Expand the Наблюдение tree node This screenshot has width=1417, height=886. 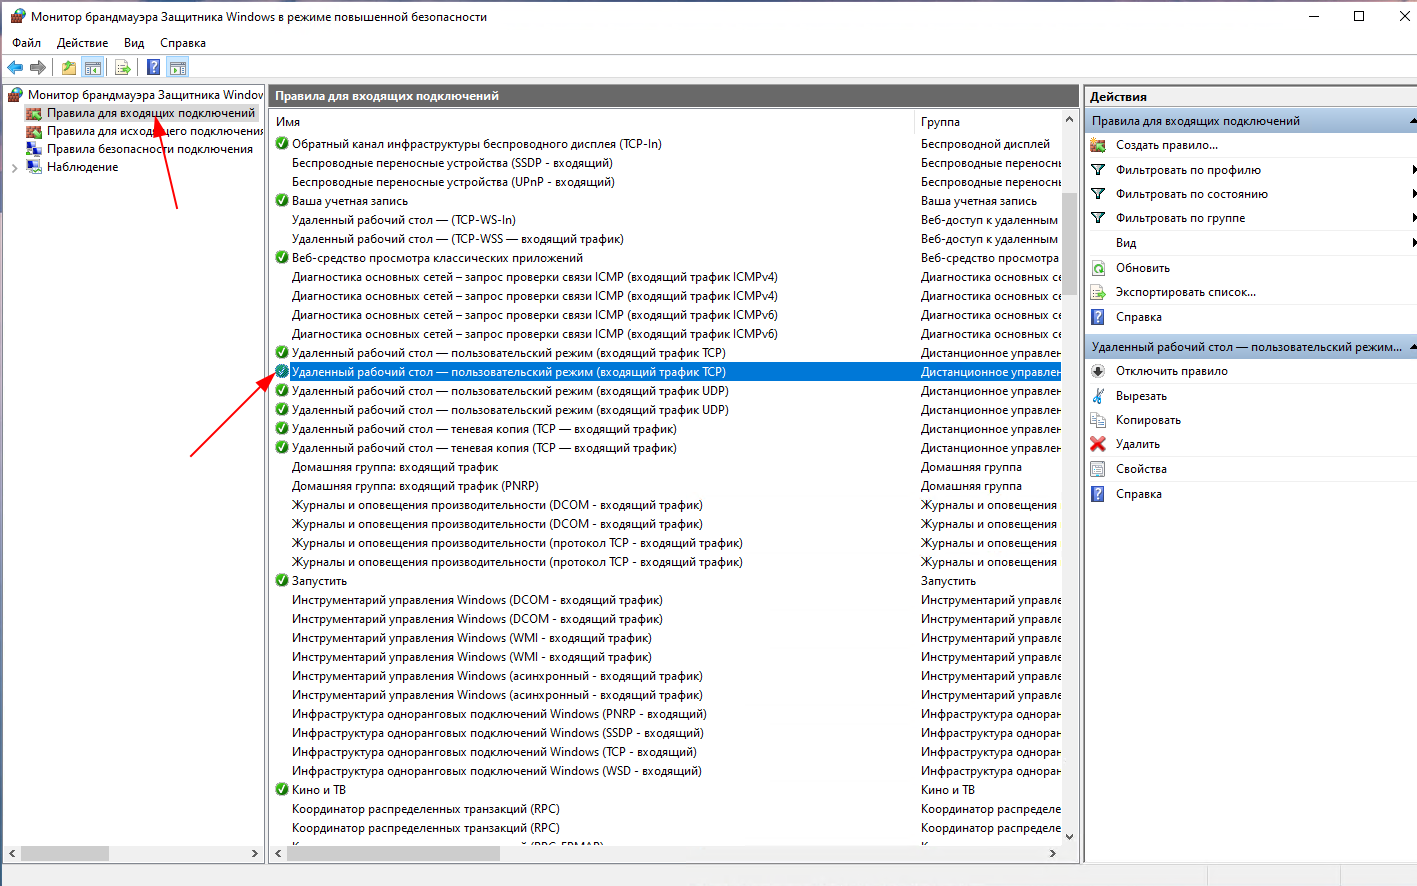[14, 168]
